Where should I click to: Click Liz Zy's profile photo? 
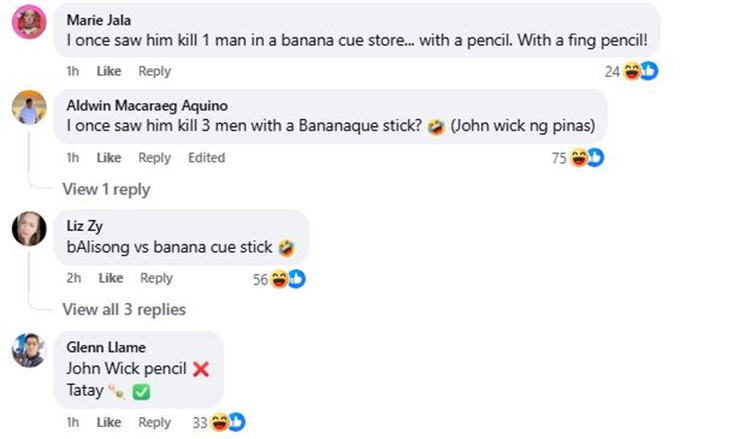coord(29,228)
